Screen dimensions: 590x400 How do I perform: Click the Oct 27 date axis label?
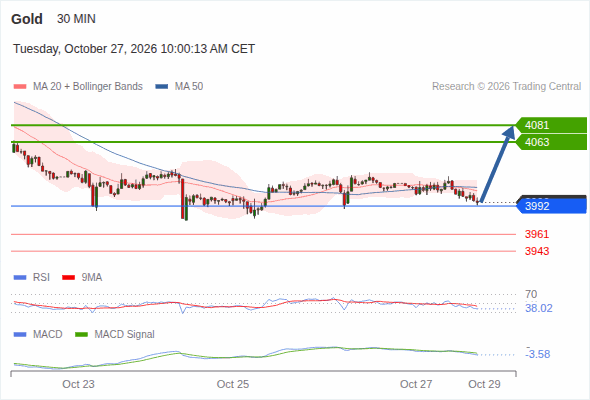pyautogui.click(x=416, y=384)
